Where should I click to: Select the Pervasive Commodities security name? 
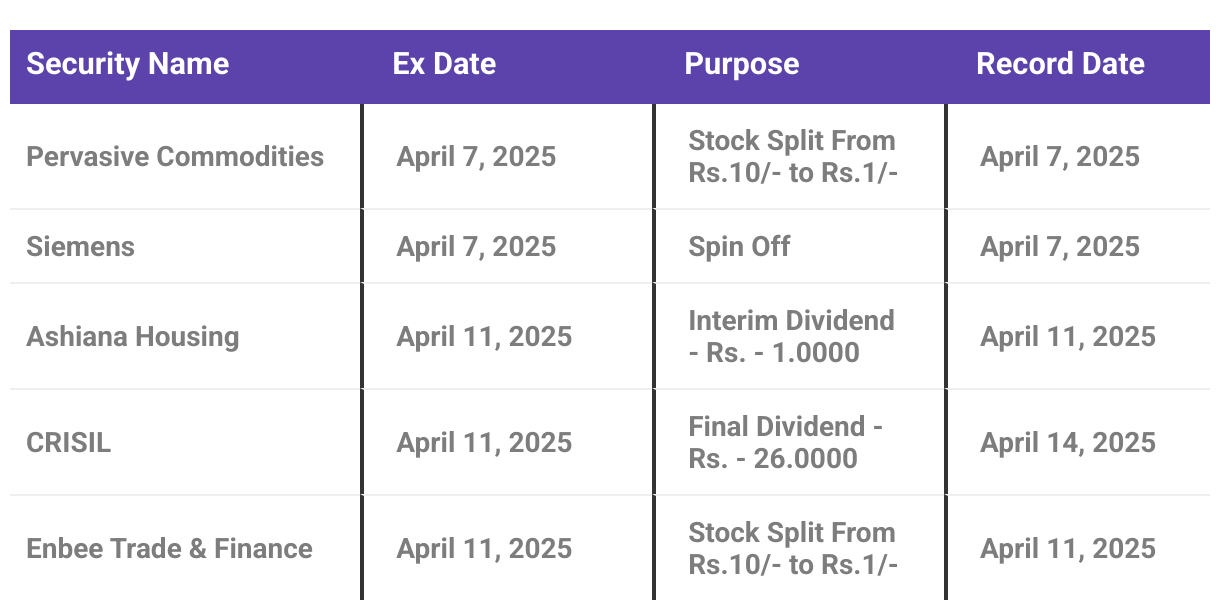175,157
